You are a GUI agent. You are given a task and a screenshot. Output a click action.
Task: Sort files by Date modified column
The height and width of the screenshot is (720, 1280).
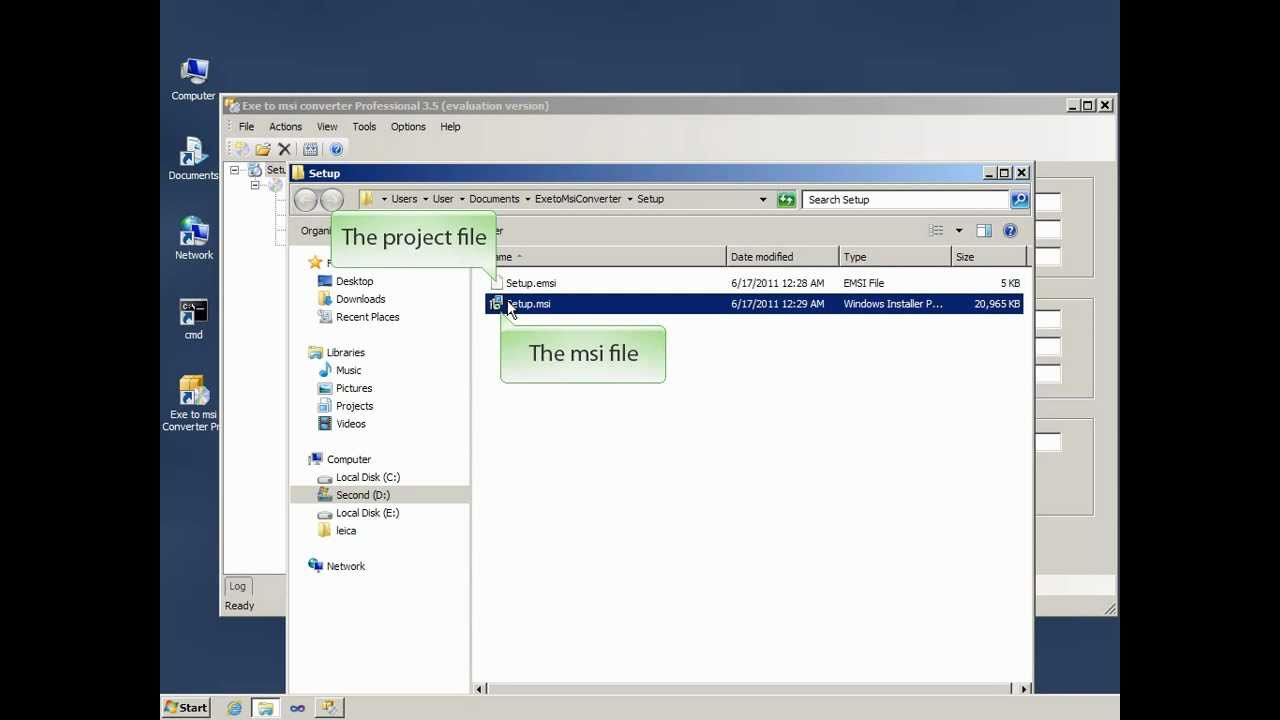[783, 257]
